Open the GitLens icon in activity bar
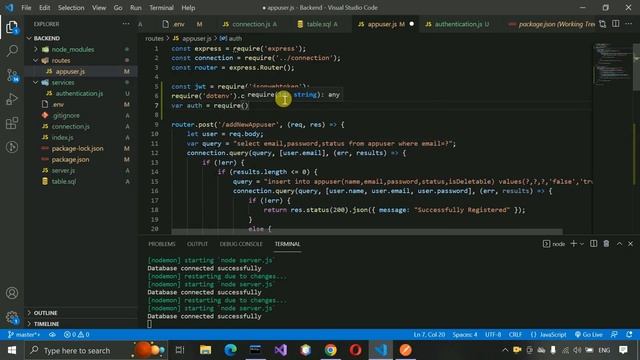The height and width of the screenshot is (360, 640). coord(12,147)
